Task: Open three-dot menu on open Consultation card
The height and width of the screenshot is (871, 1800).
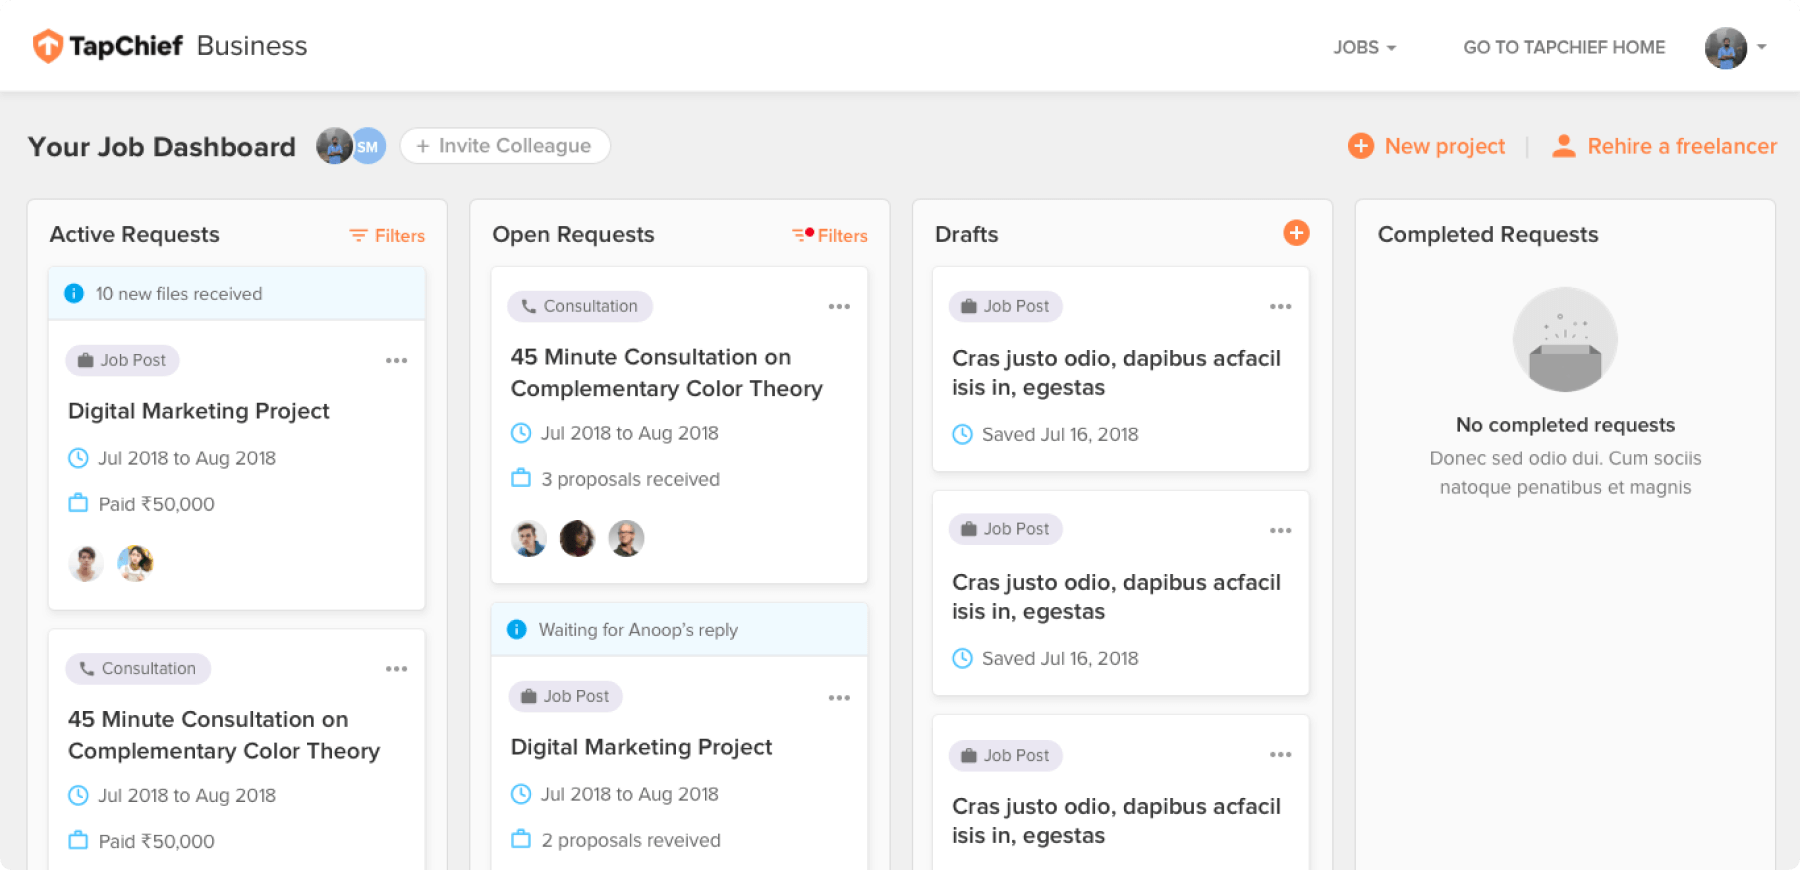Action: 839,307
